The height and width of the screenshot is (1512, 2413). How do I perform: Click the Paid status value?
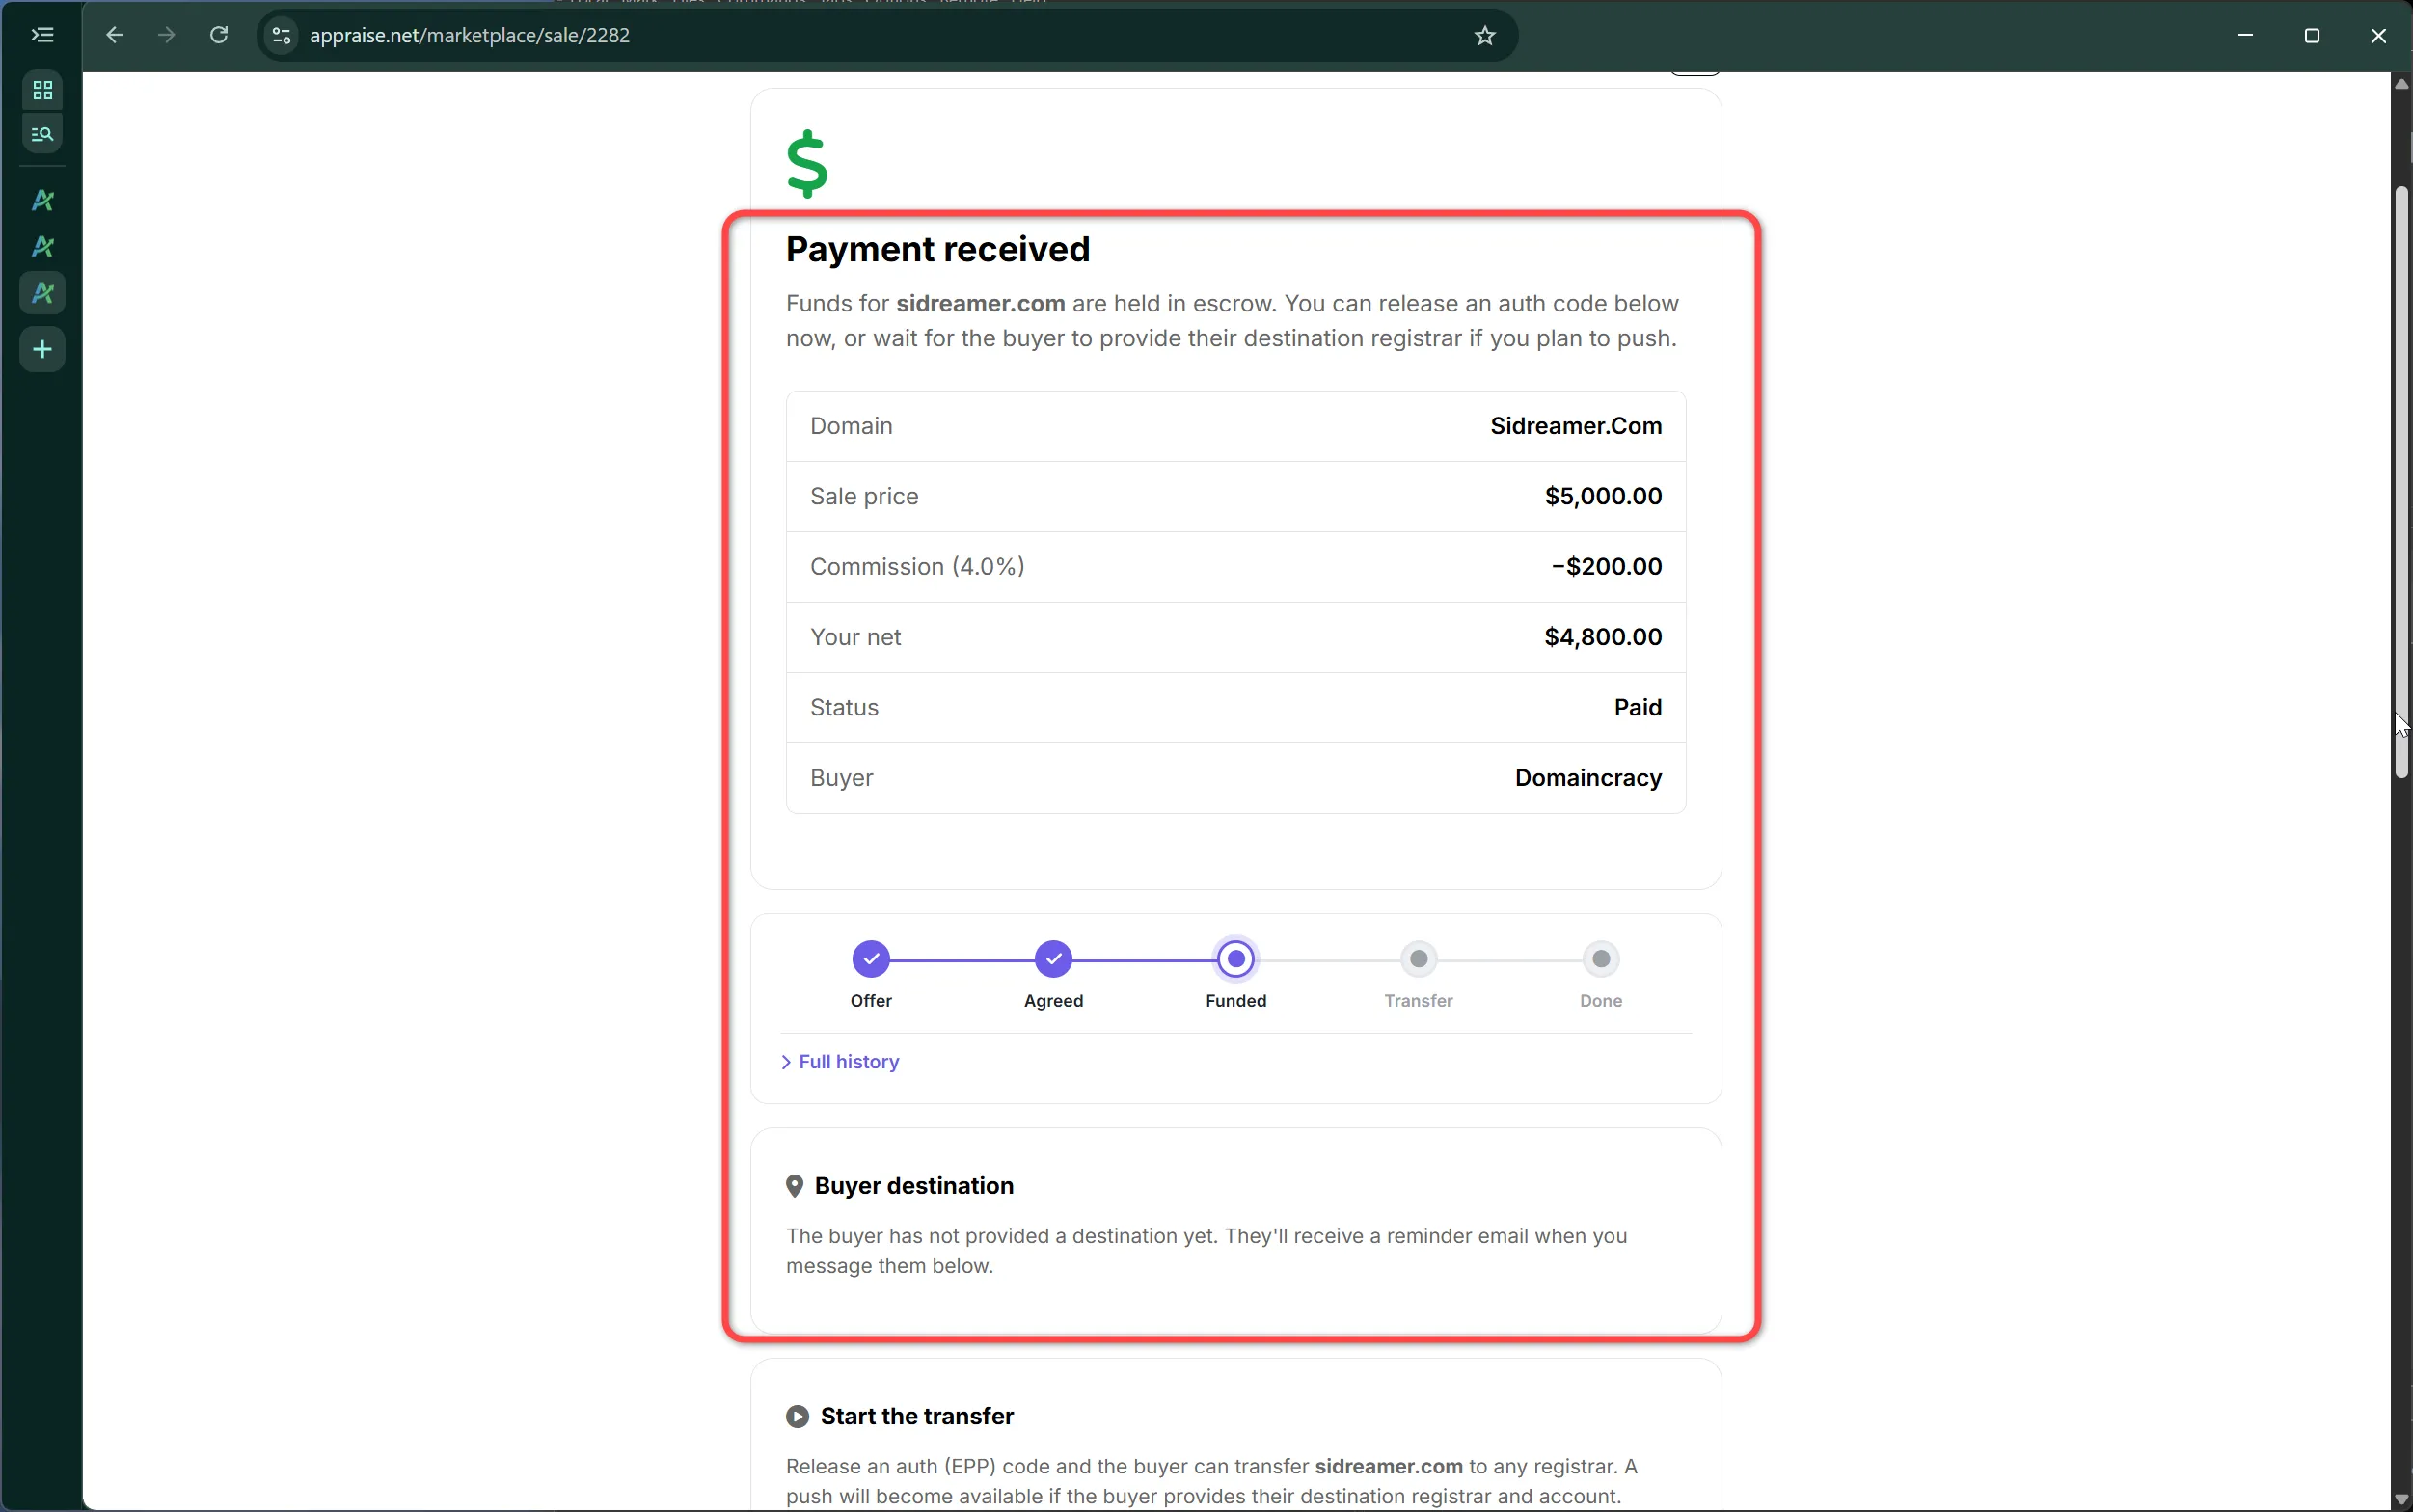[x=1638, y=707]
